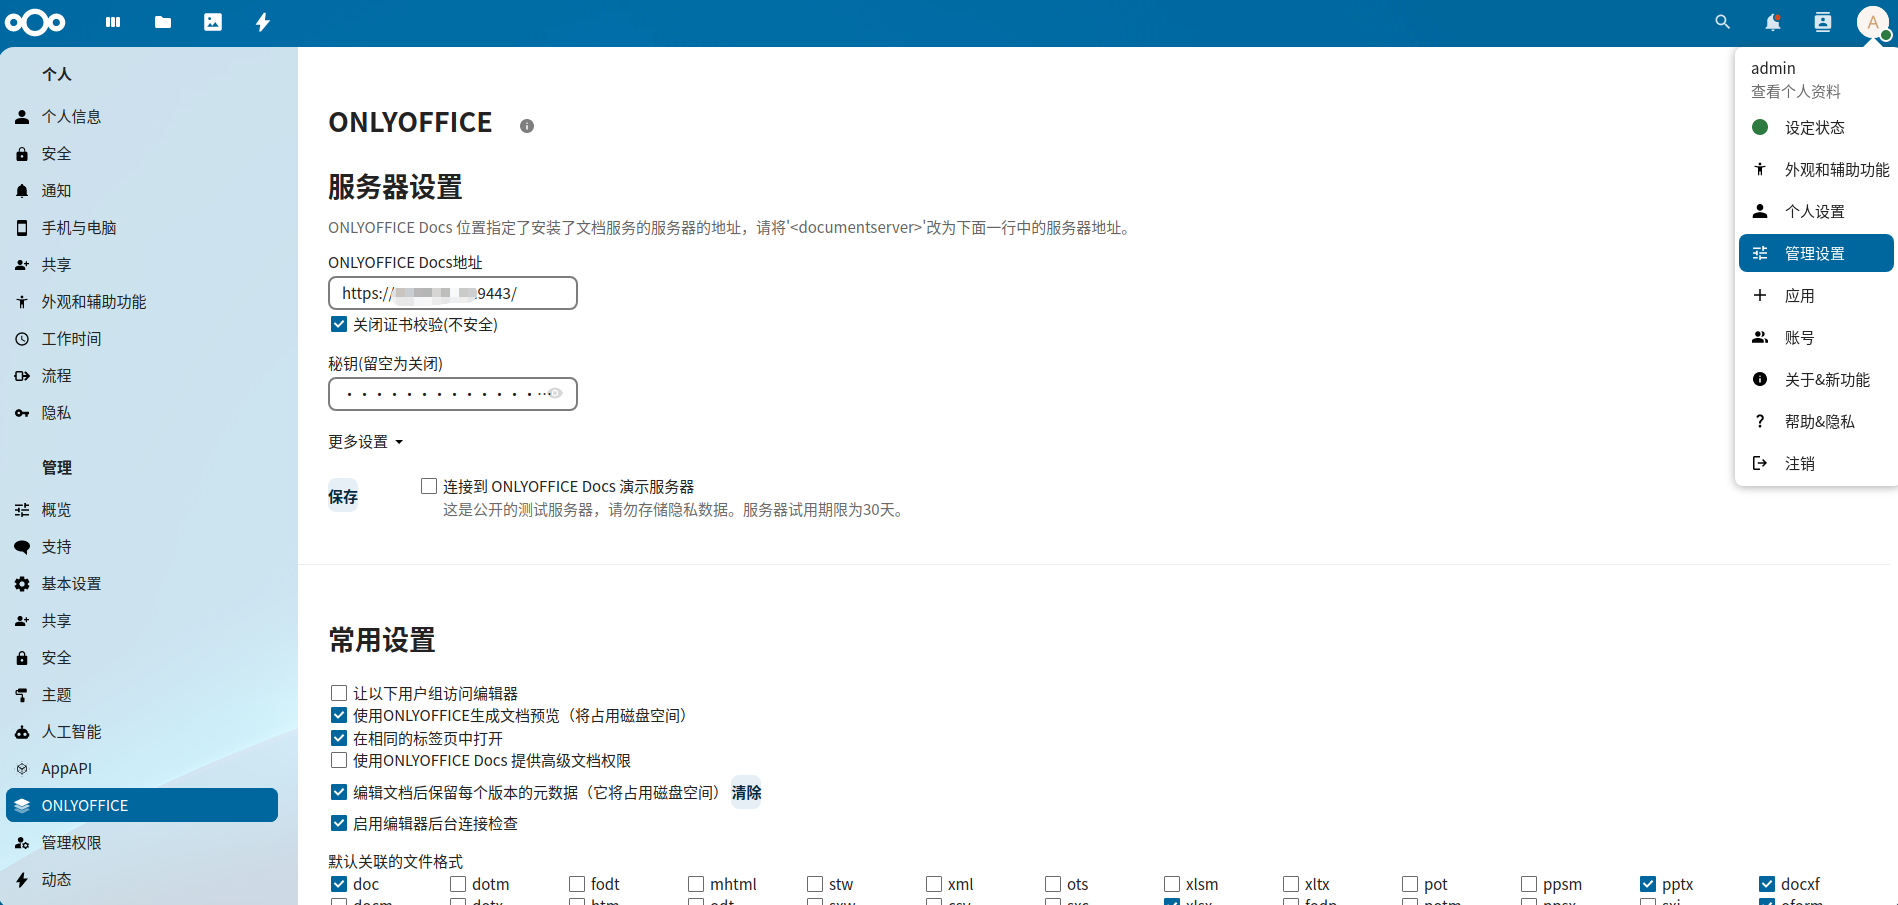Open 工作时间 in the sidebar
1898x905 pixels.
click(x=142, y=339)
